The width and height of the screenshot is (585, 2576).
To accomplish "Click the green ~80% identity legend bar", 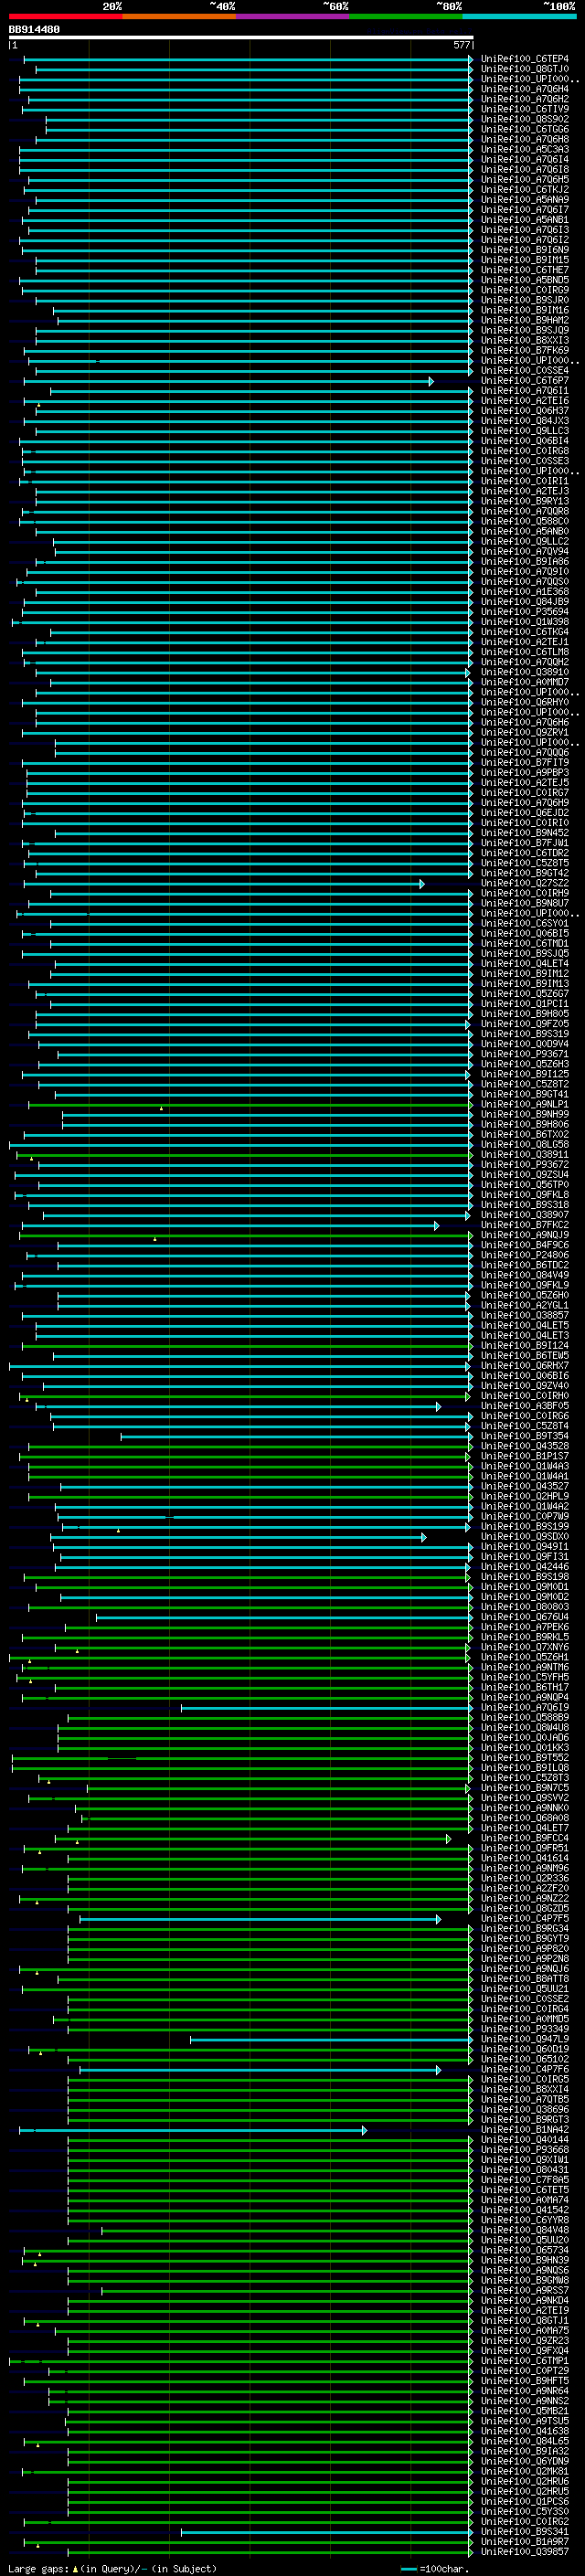I will coord(406,16).
